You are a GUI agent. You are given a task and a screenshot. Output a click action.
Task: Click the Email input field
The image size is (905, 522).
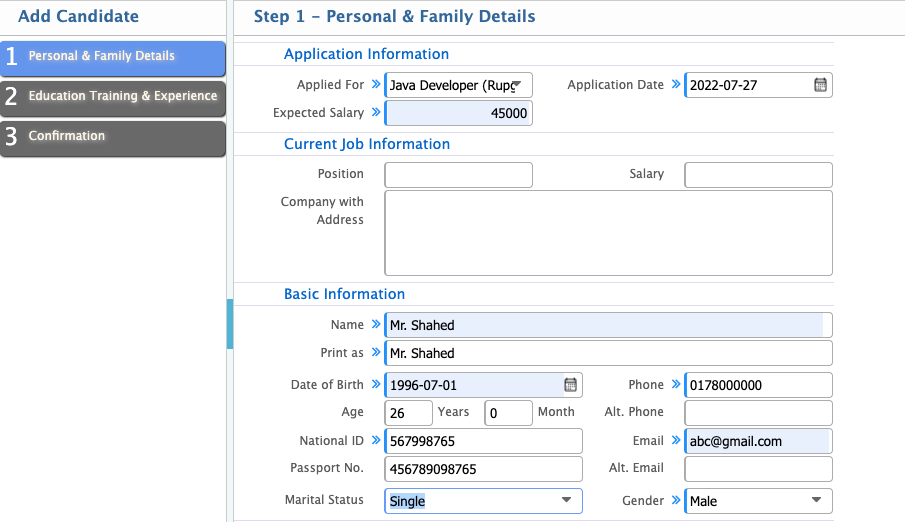[758, 441]
